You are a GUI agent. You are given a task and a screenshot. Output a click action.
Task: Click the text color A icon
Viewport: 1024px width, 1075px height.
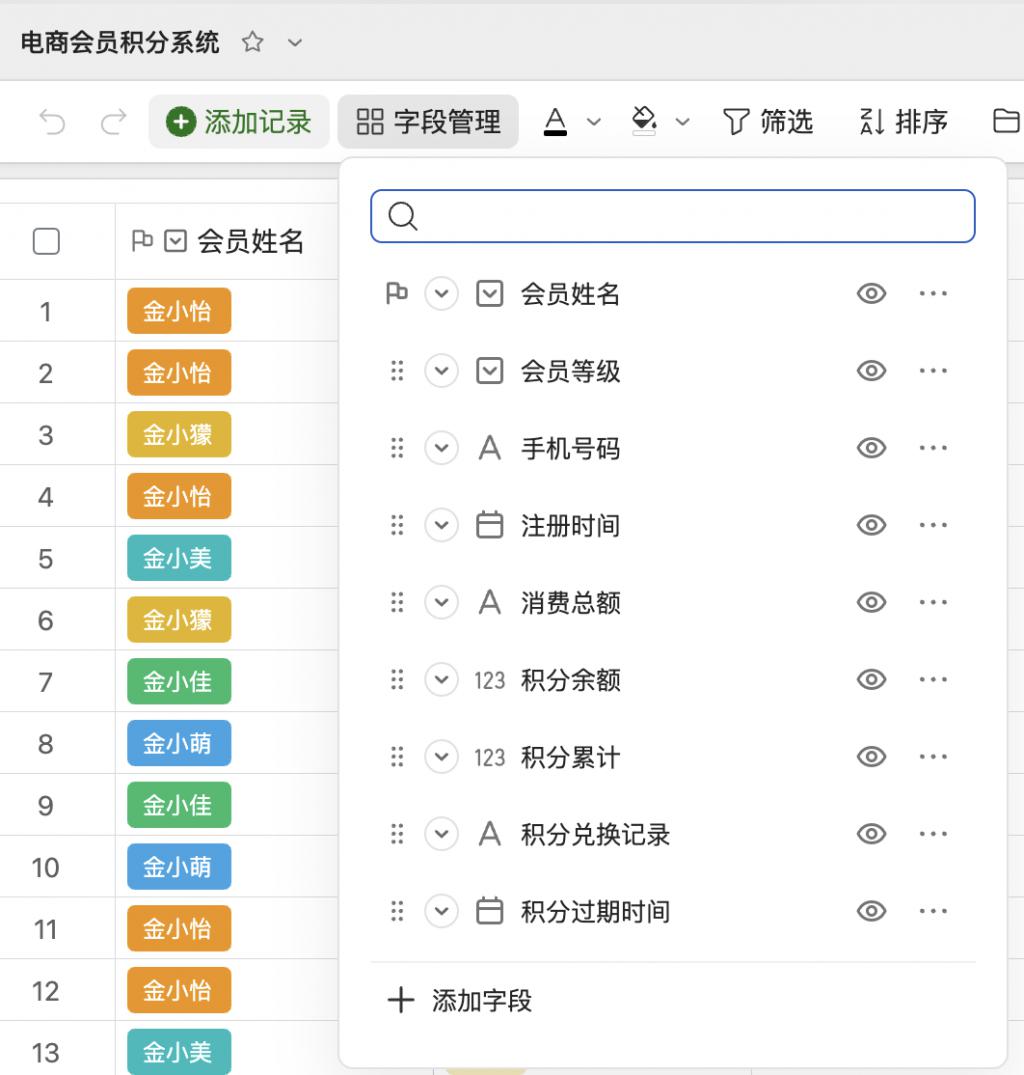point(555,121)
